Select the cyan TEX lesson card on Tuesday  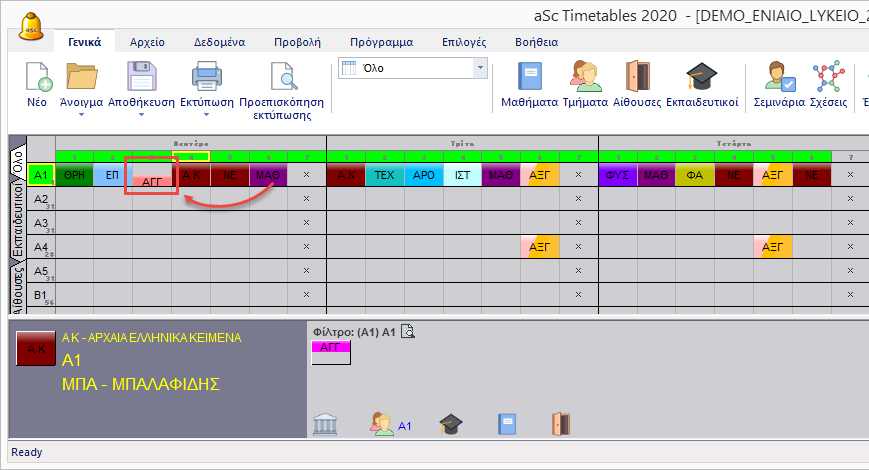pos(384,175)
